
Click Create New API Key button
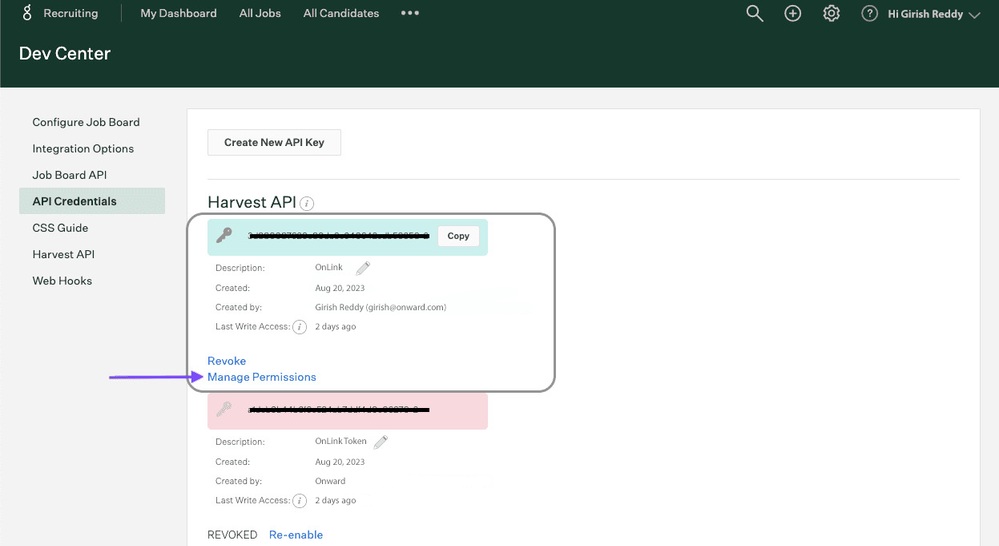tap(274, 143)
